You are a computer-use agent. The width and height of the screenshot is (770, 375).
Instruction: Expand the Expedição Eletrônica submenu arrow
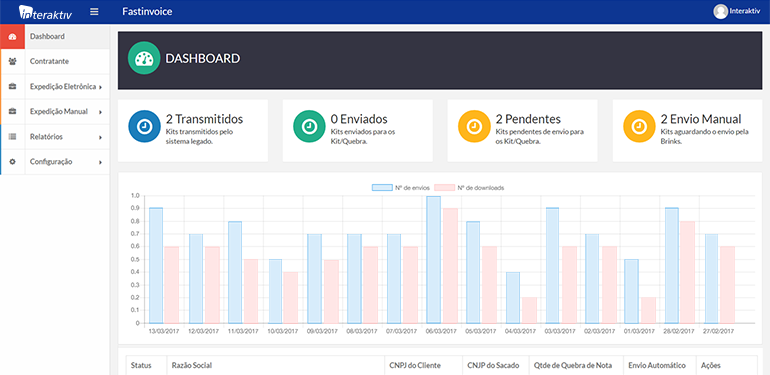[x=100, y=87]
